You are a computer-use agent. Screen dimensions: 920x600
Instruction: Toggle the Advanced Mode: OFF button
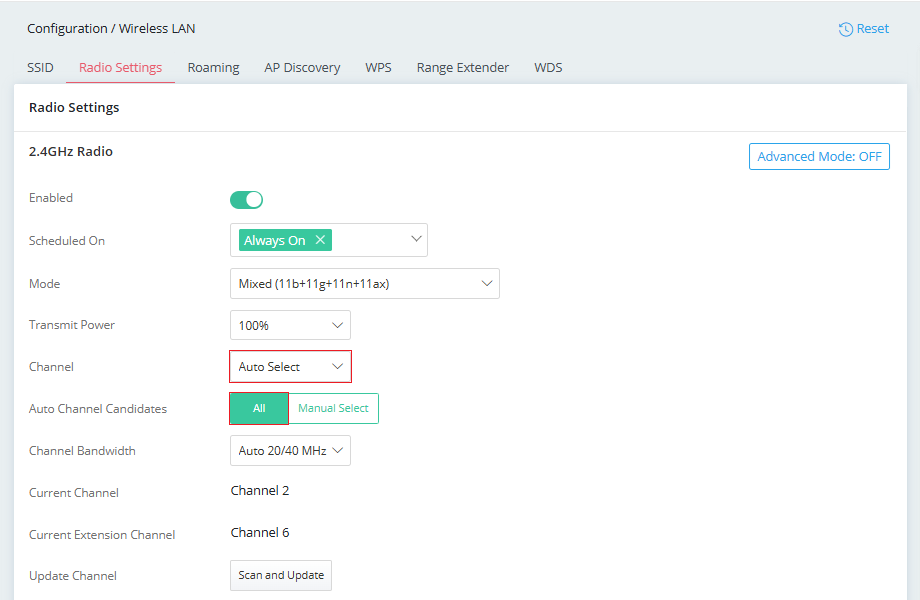coord(819,157)
